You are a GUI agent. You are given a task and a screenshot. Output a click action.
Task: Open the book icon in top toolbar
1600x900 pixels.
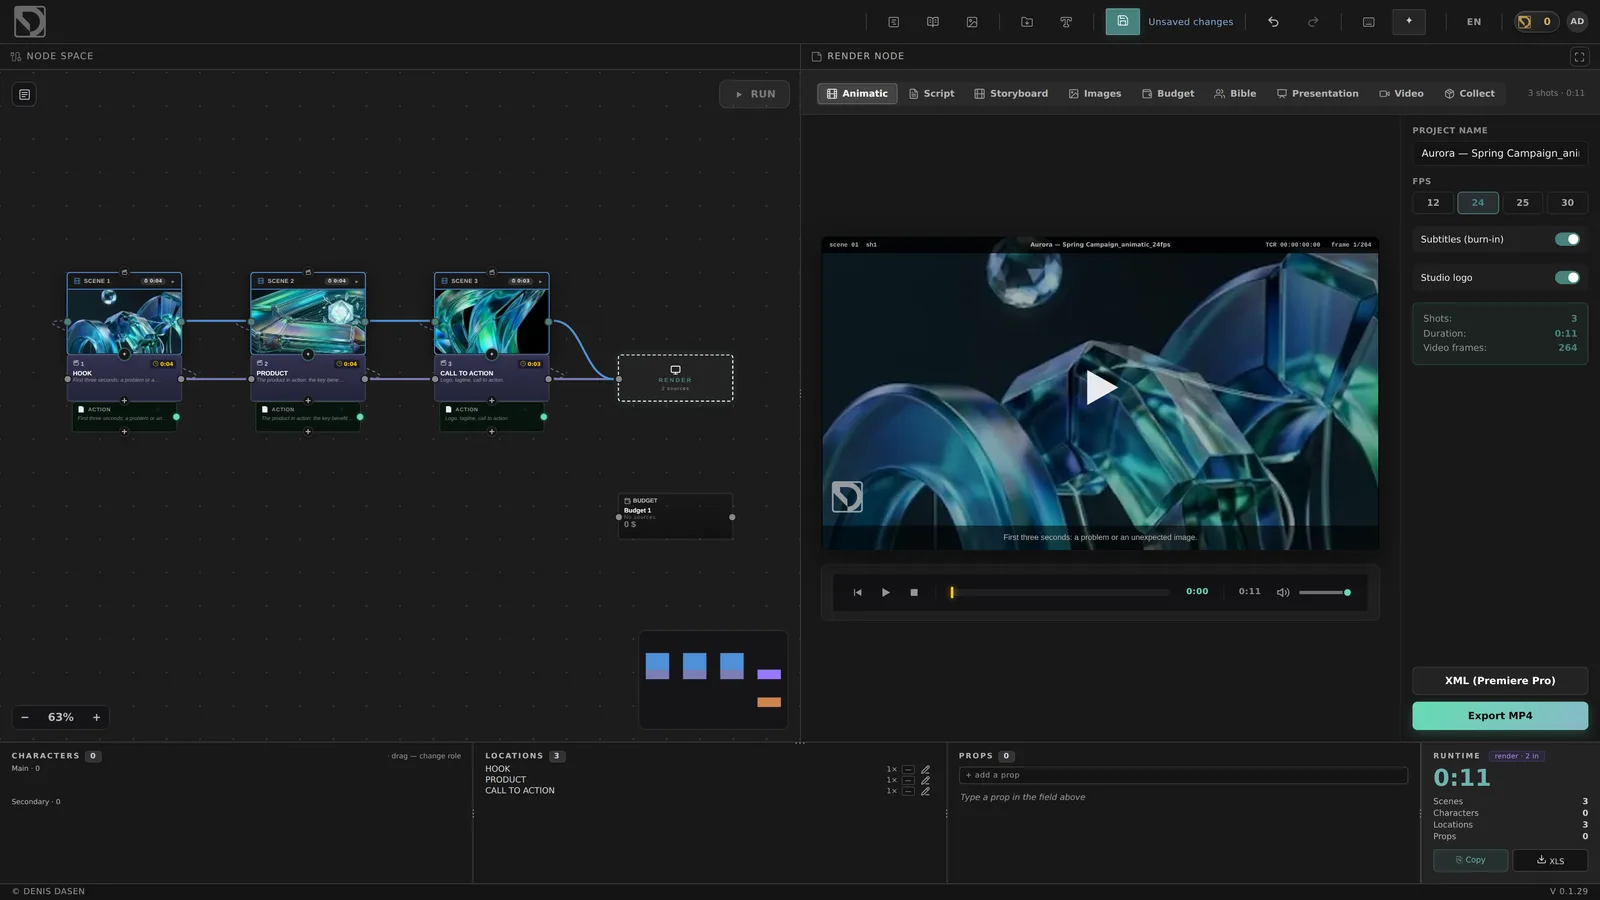pyautogui.click(x=933, y=22)
